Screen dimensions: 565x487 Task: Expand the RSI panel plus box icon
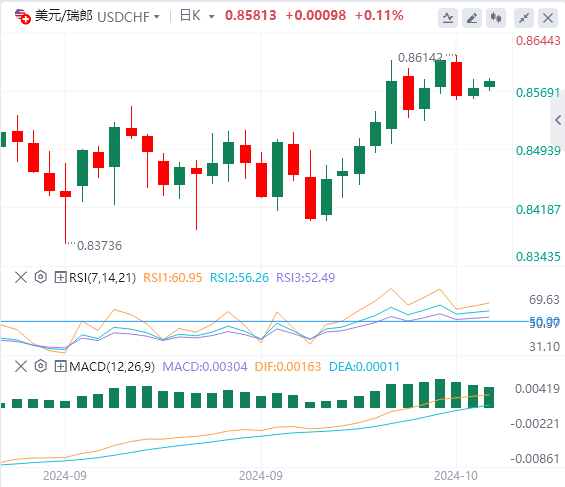coord(60,277)
